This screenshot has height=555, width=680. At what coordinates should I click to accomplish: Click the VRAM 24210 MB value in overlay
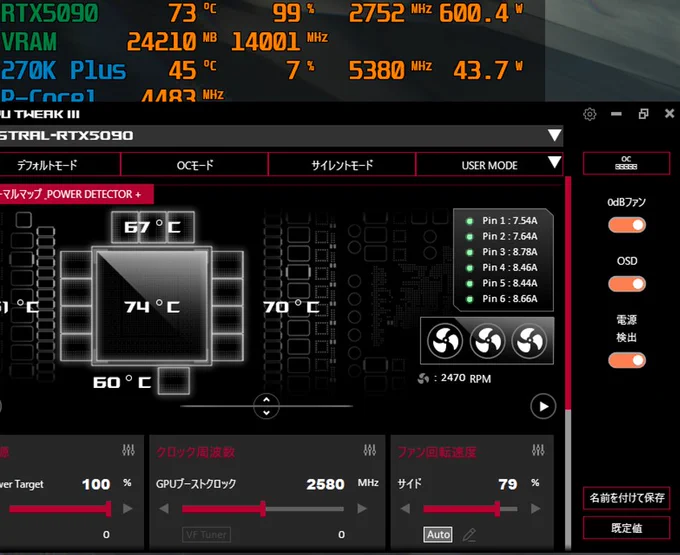[x=171, y=41]
